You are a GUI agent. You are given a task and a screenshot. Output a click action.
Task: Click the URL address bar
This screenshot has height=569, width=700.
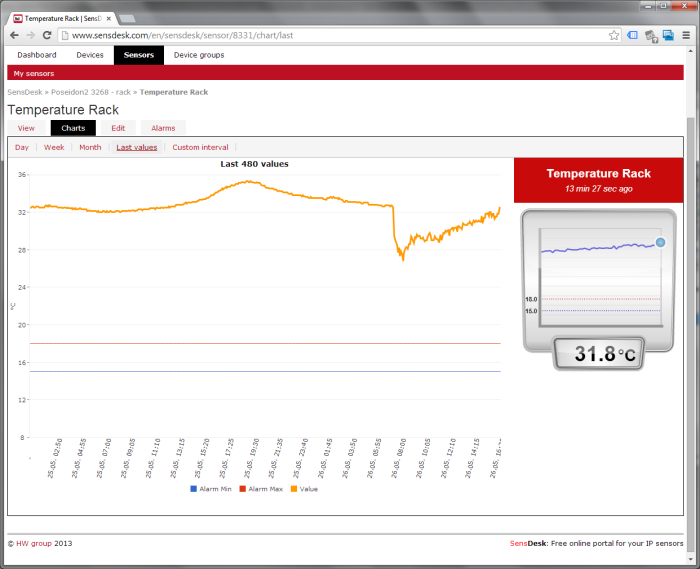click(x=330, y=35)
